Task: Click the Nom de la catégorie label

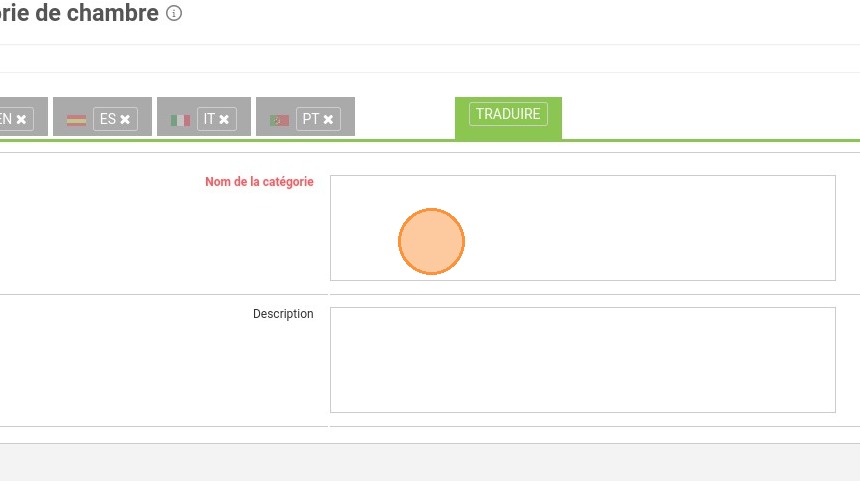Action: click(259, 182)
